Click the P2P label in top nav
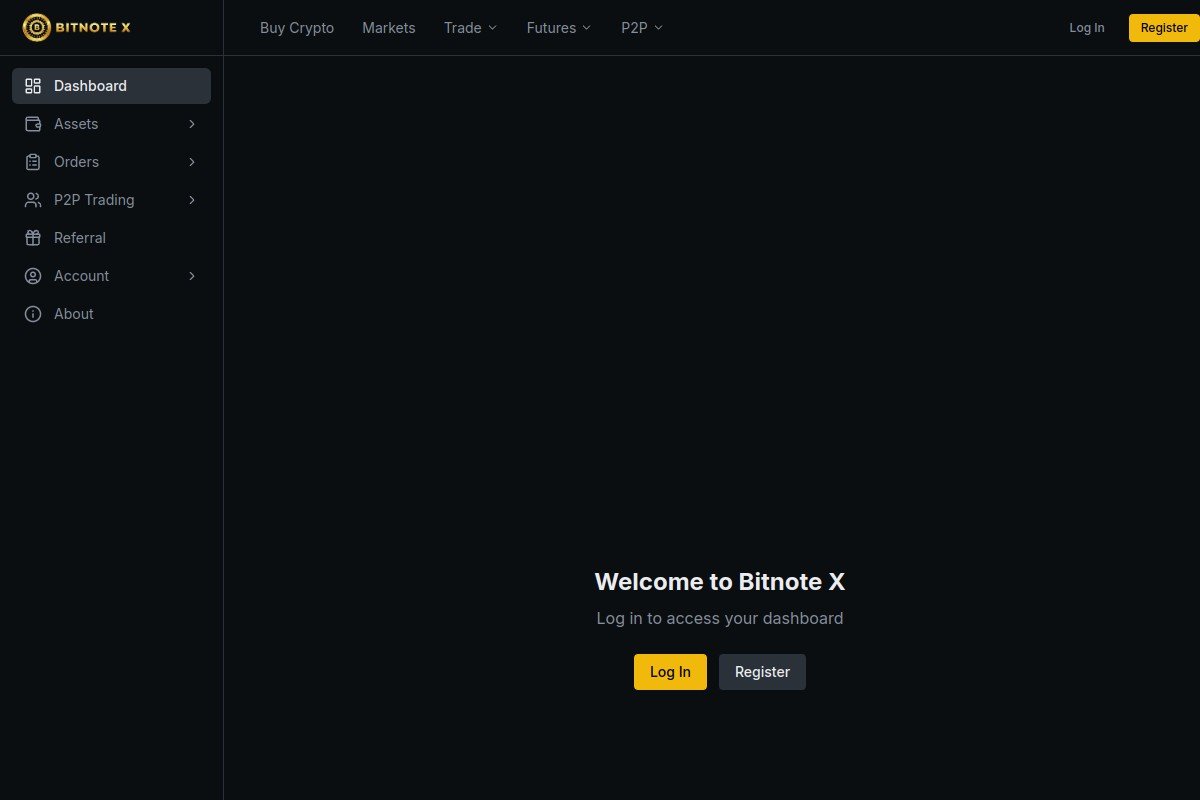Screen dimensions: 1200x800 click(634, 28)
